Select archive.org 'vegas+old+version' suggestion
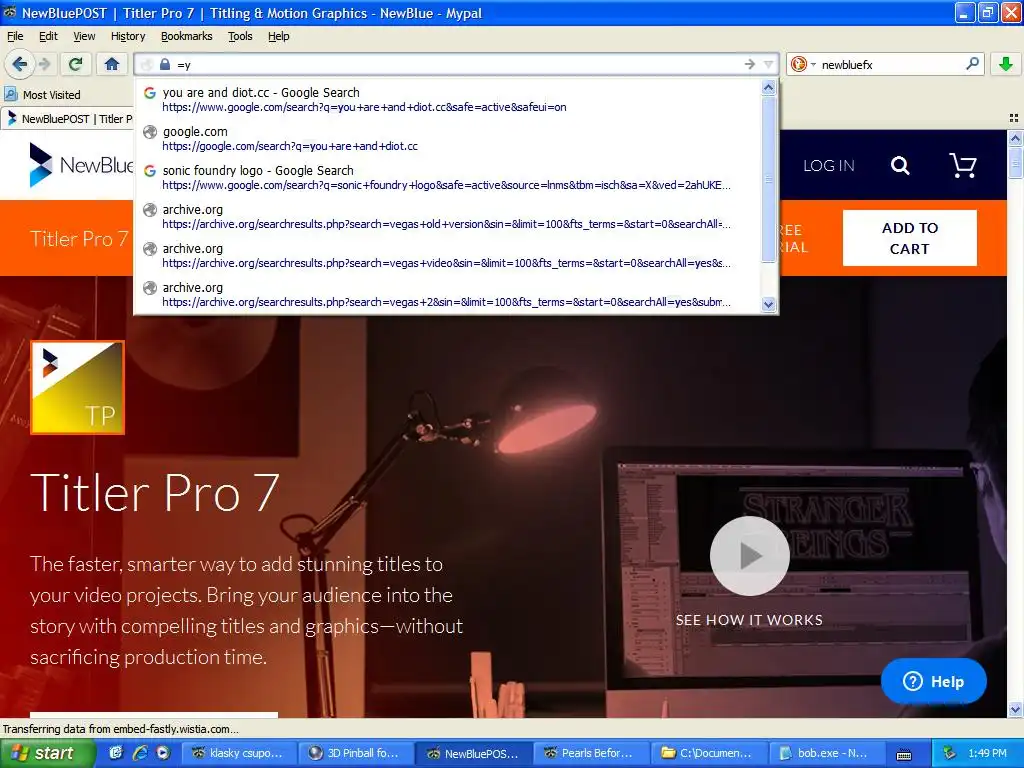This screenshot has height=768, width=1024. (447, 217)
